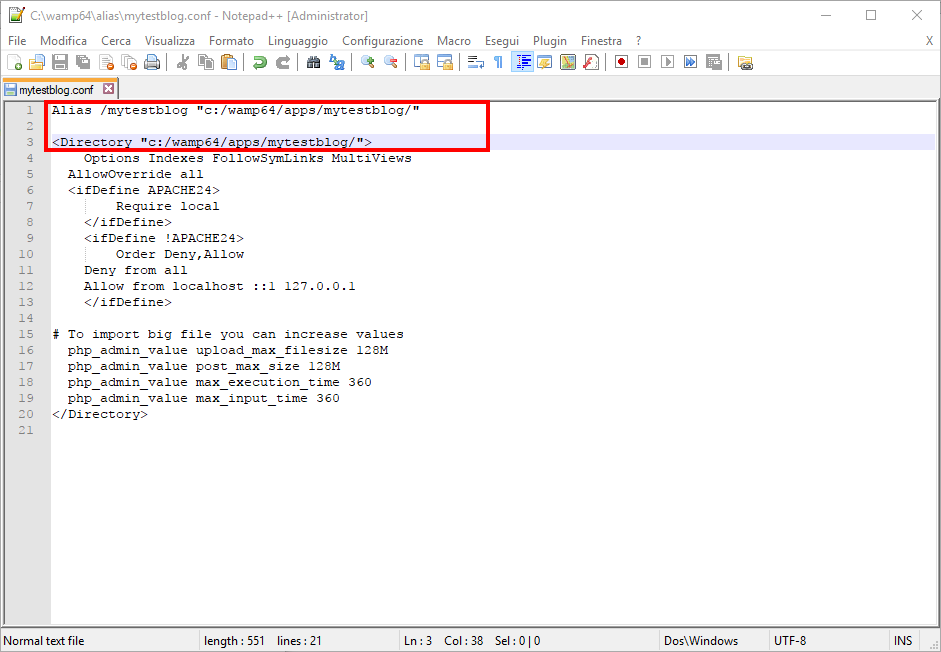Click 'php_admin_value post_max_size 128M' line
The width and height of the screenshot is (941, 652).
coord(204,366)
